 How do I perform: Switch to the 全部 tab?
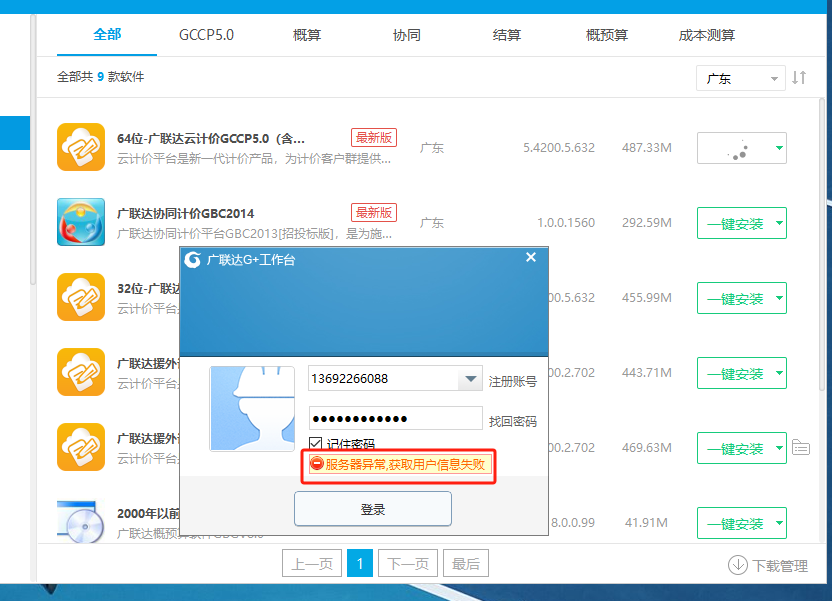(x=107, y=34)
